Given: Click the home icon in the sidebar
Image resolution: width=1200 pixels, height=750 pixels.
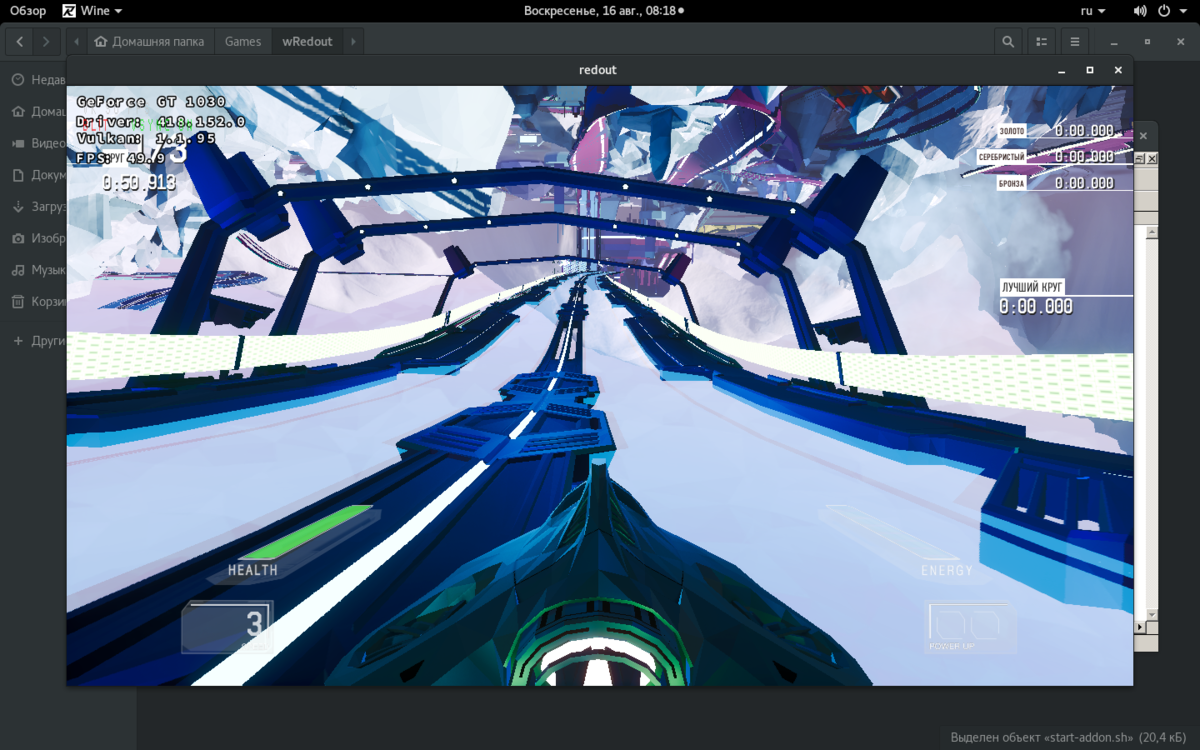Looking at the screenshot, I should pos(18,111).
